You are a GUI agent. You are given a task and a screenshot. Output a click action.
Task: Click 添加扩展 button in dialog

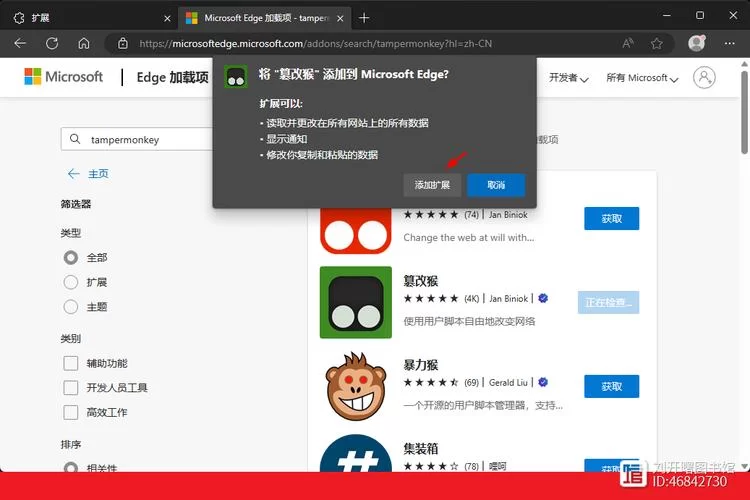click(x=432, y=185)
